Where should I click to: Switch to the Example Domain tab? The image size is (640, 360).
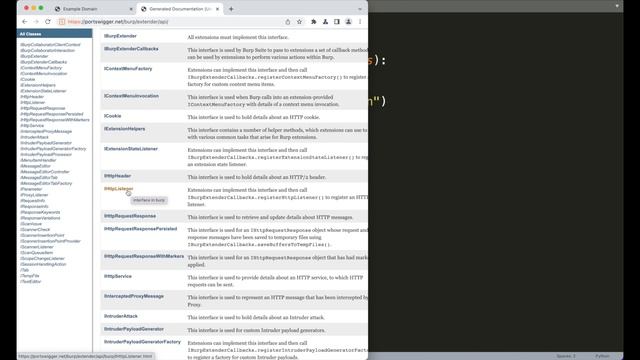tap(94, 9)
